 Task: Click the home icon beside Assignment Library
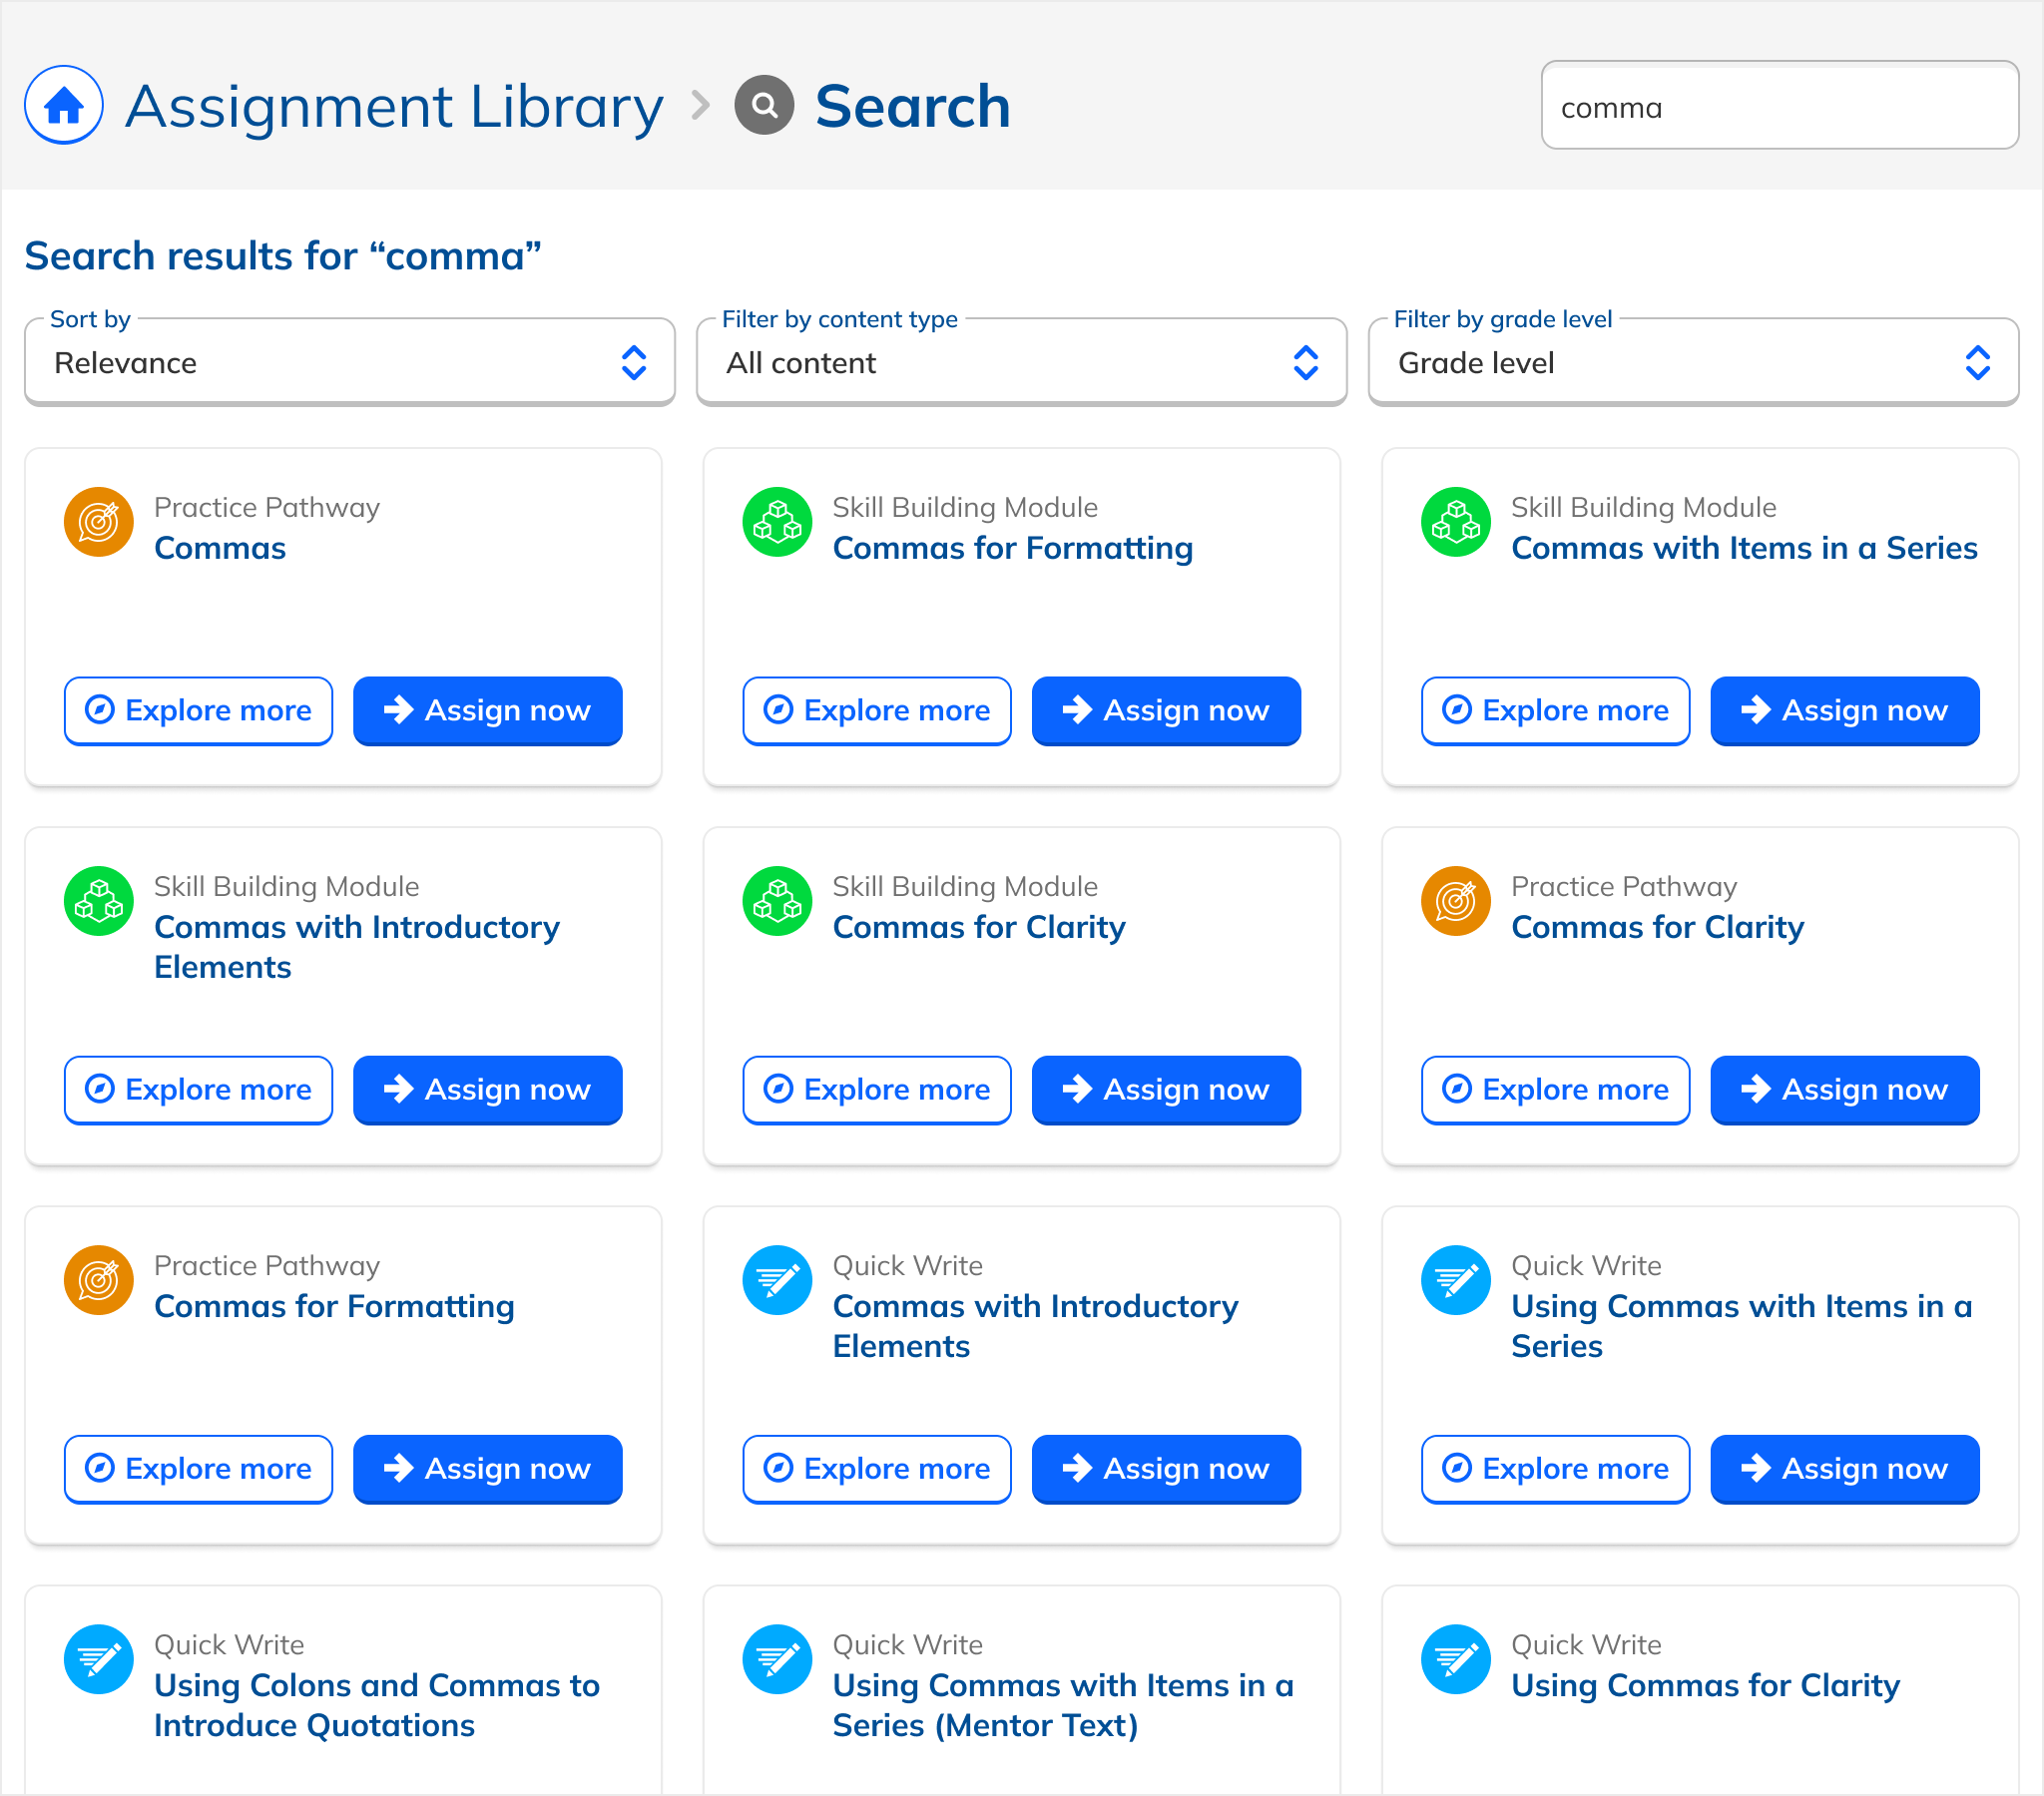[x=63, y=105]
